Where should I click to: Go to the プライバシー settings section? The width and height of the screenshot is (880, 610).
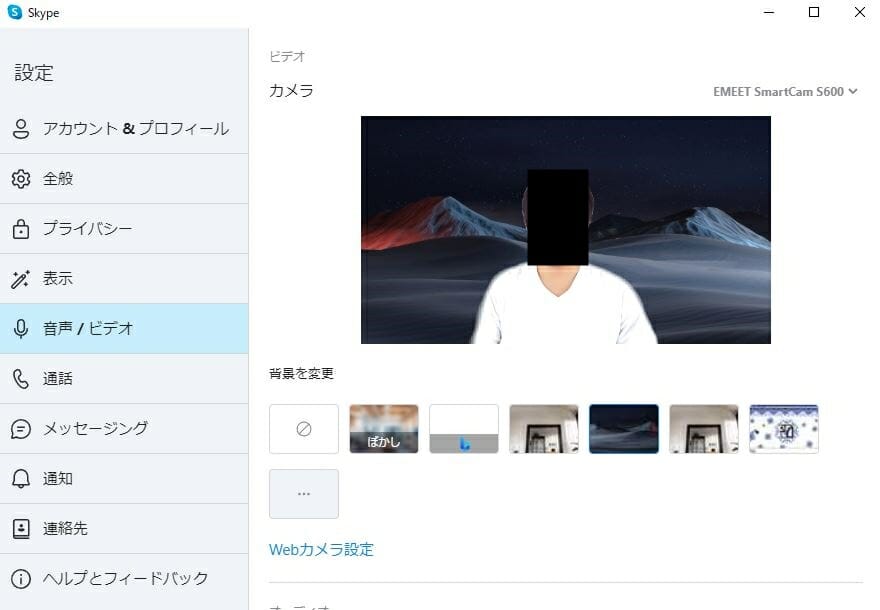[87, 229]
